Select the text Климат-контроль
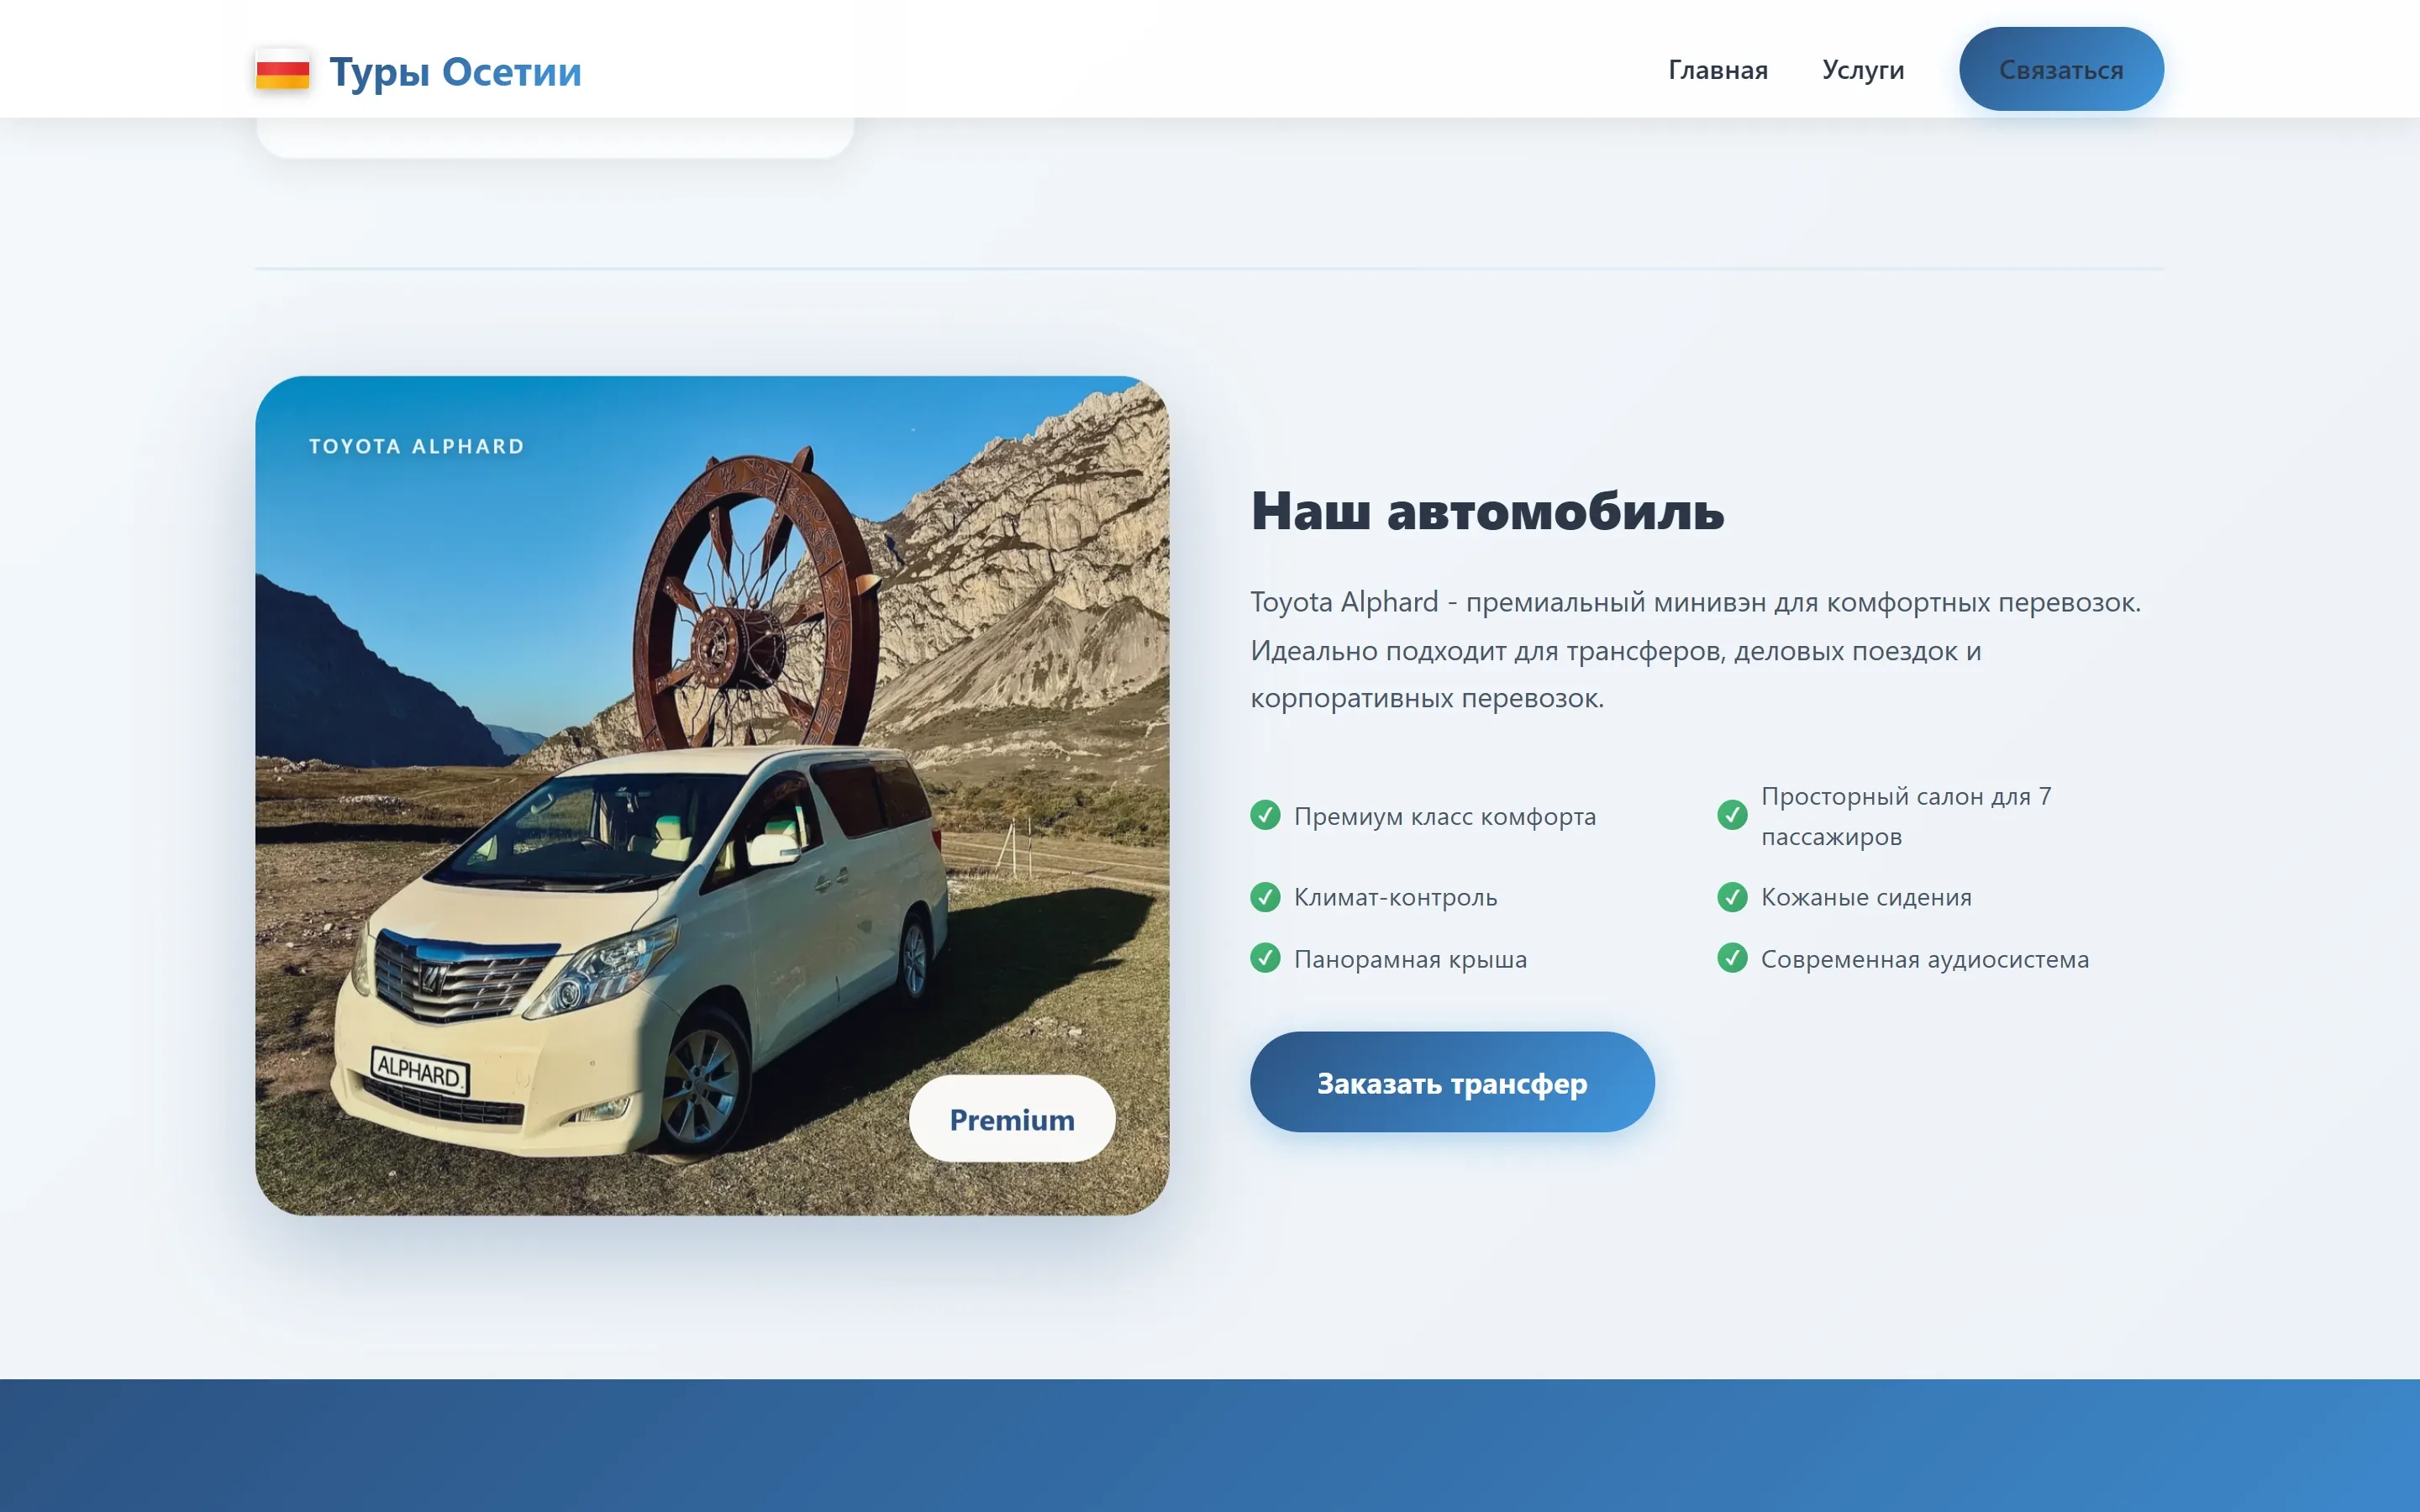This screenshot has width=2420, height=1512. (x=1395, y=897)
